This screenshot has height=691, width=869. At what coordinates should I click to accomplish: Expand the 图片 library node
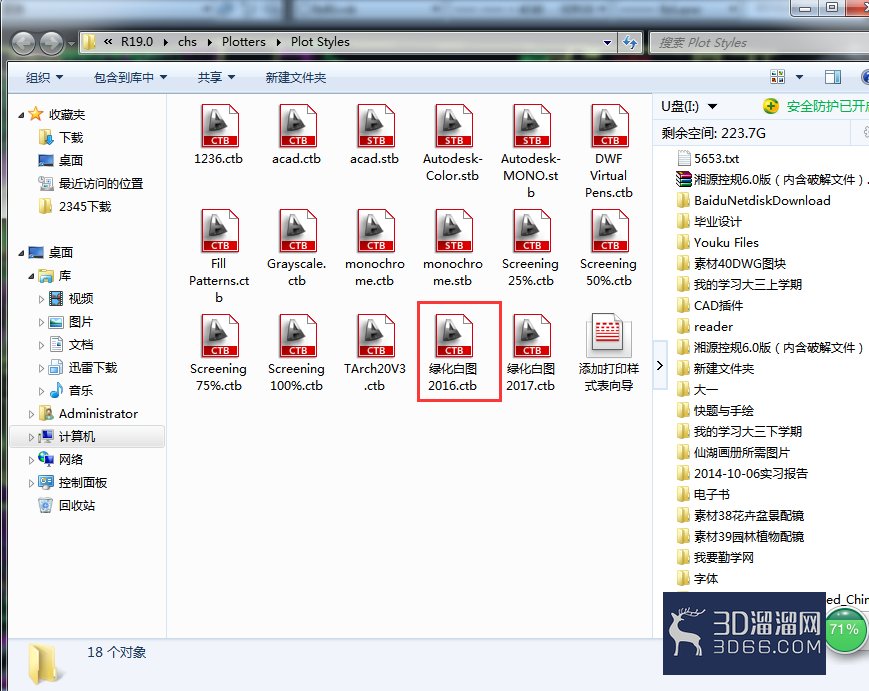[41, 322]
